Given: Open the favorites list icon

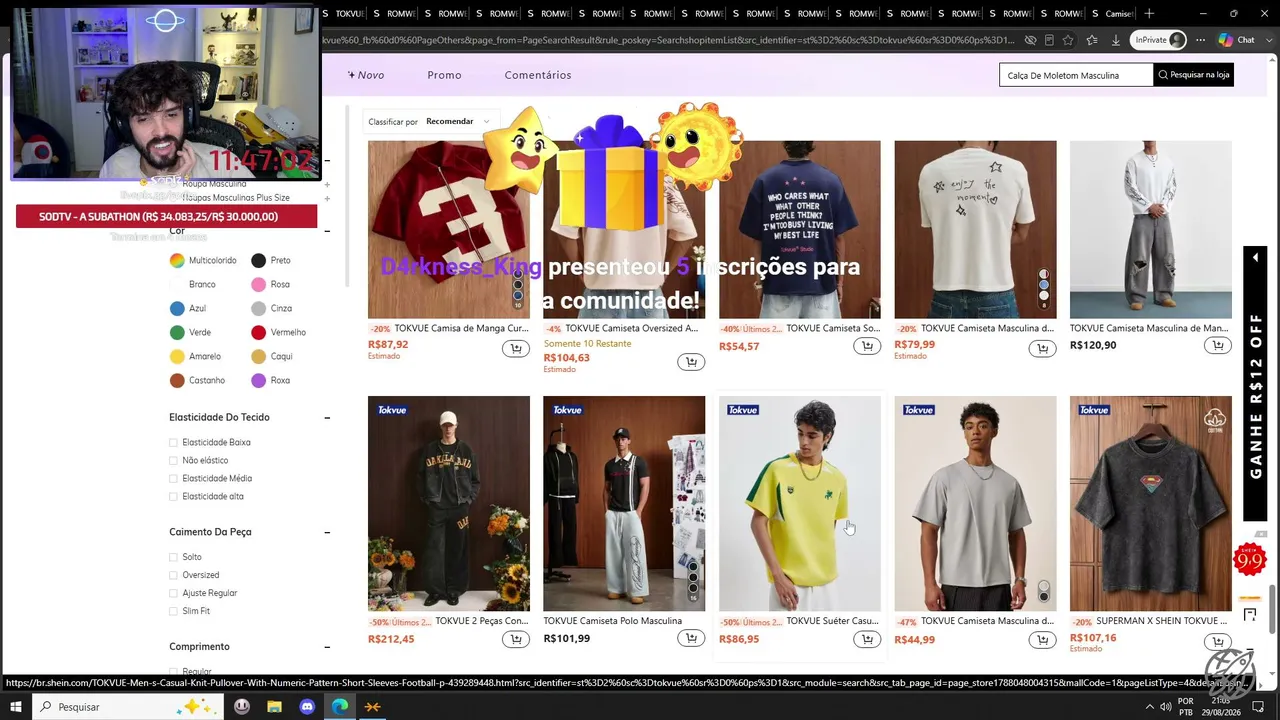Looking at the screenshot, I should coord(1091,40).
